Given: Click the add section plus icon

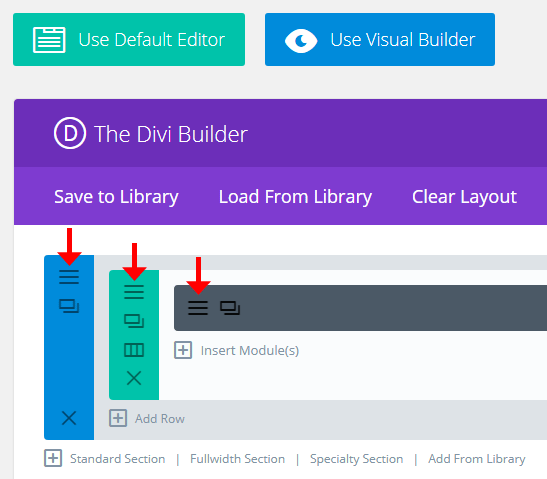Looking at the screenshot, I should [53, 458].
